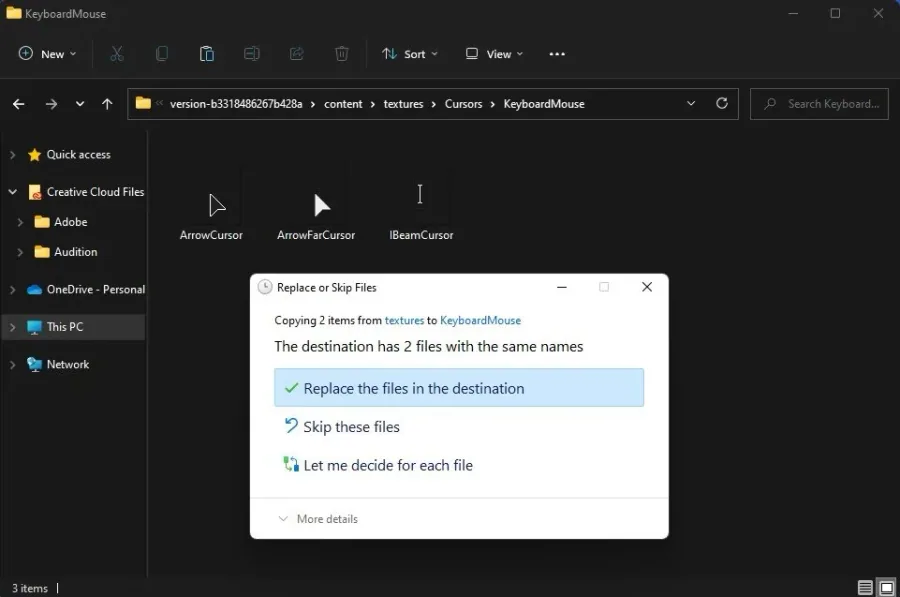Open the See more ellipsis menu
The height and width of the screenshot is (597, 900).
pyautogui.click(x=557, y=54)
